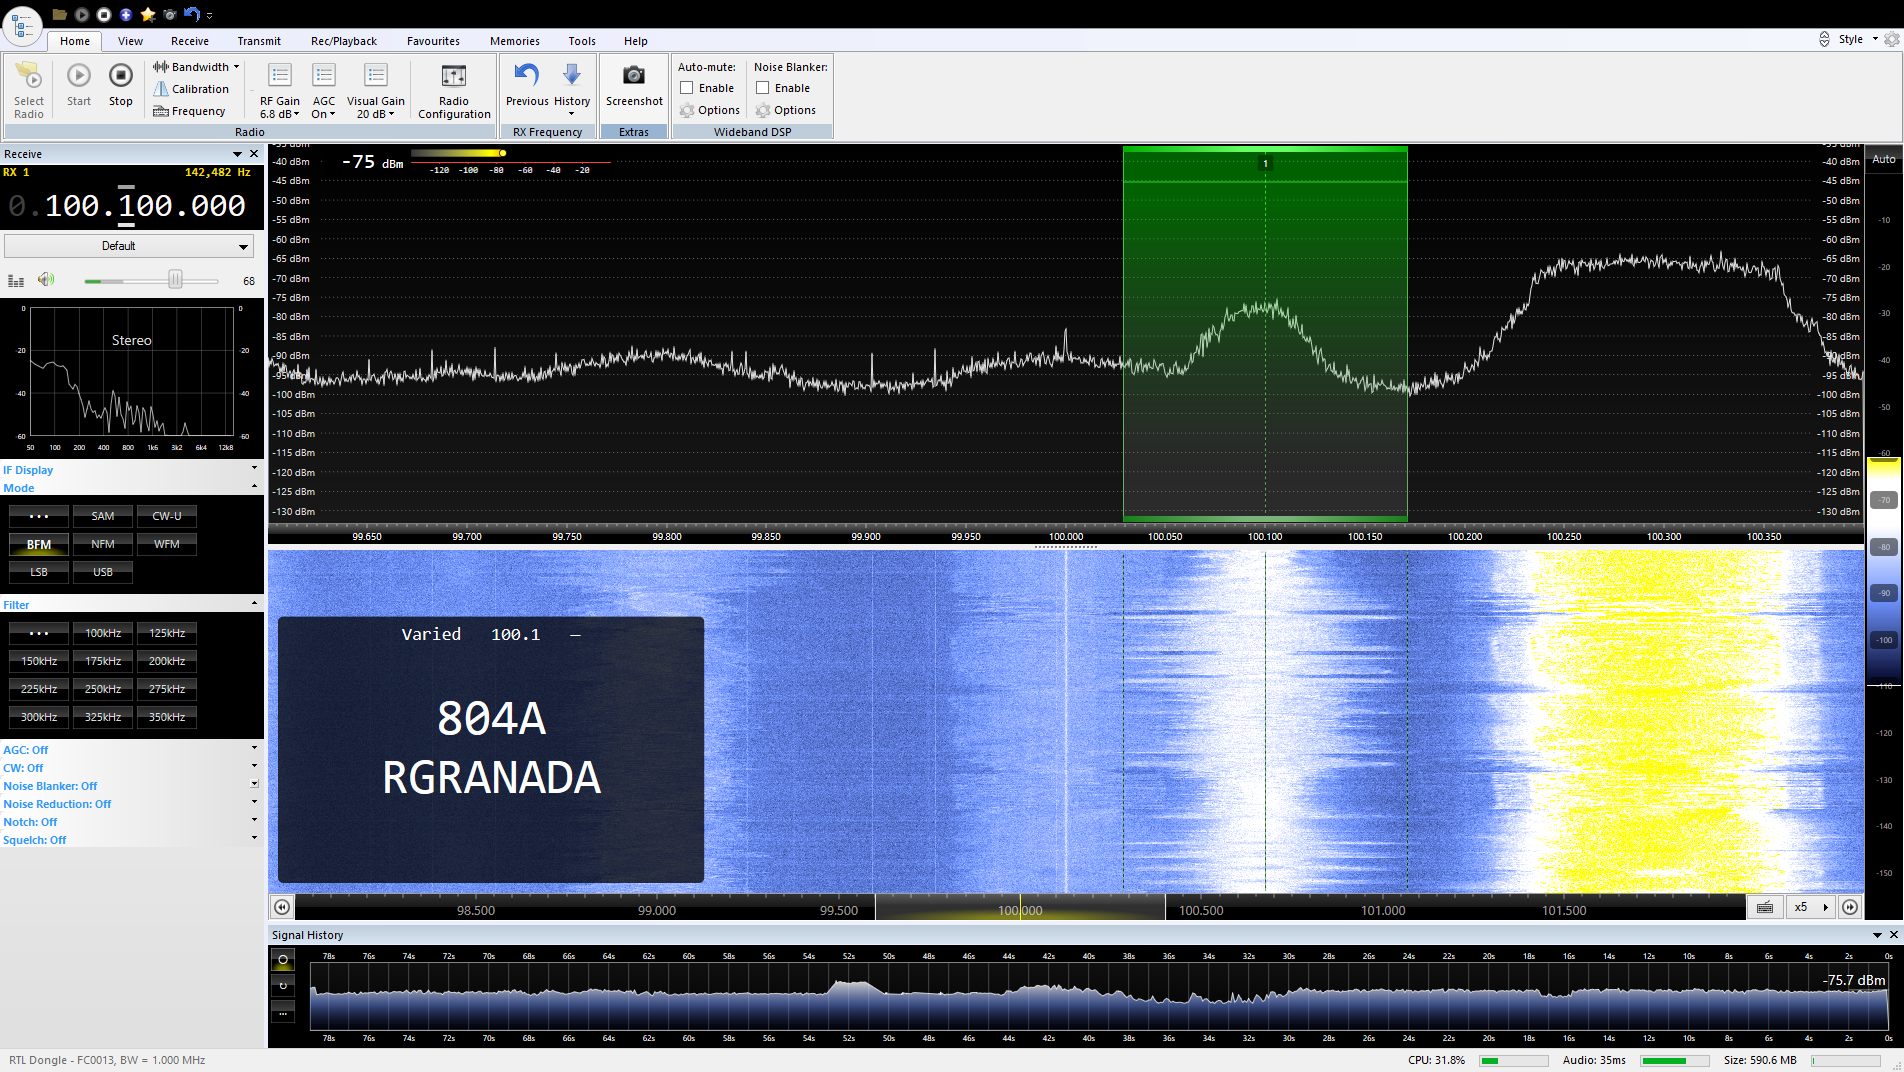
Task: Open the x5 zoom factor menu
Action: tap(1812, 907)
